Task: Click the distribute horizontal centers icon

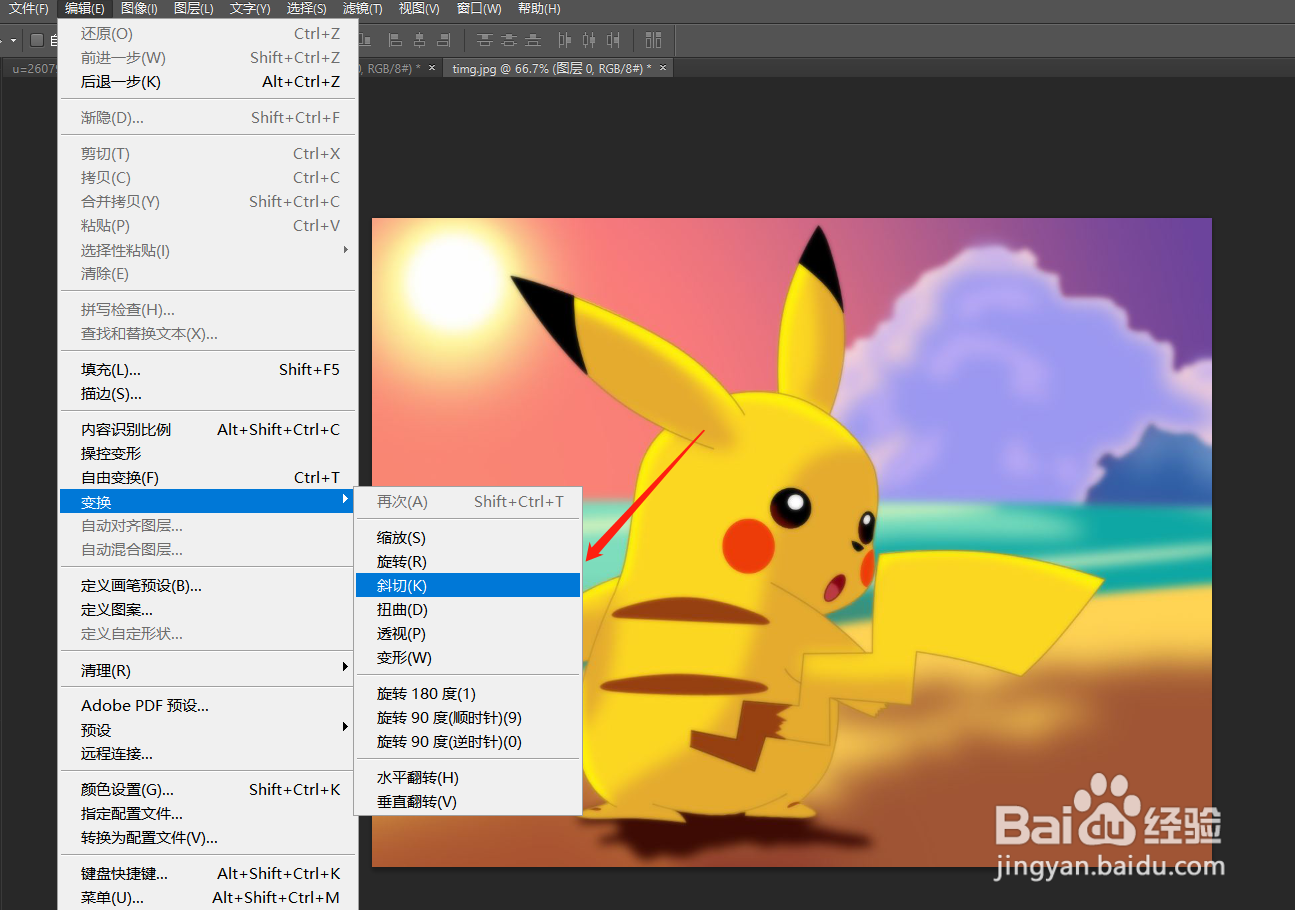Action: pos(589,40)
